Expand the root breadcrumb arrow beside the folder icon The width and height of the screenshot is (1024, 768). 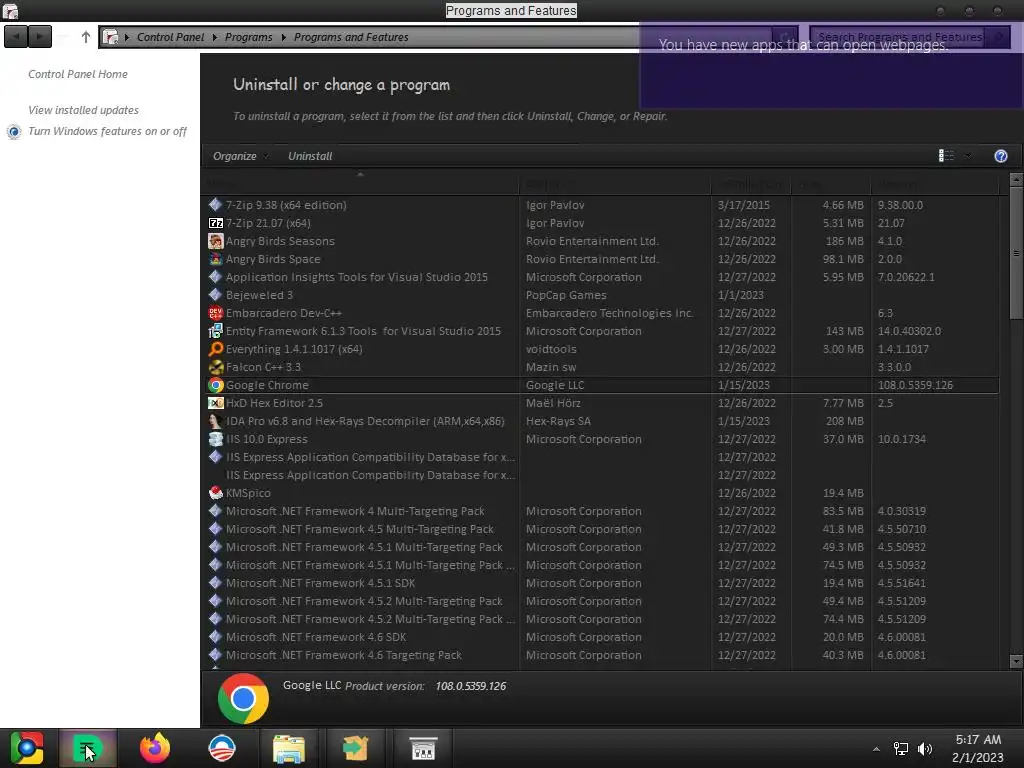tap(127, 37)
